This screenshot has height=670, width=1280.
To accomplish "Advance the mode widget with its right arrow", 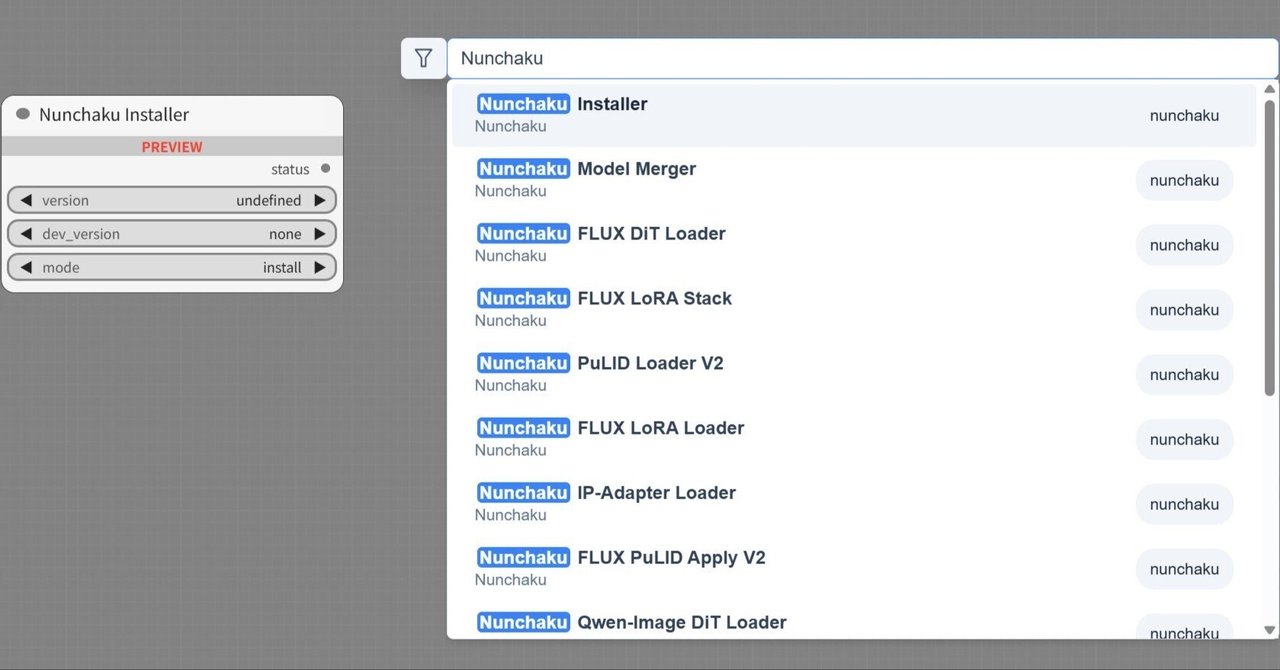I will click(x=318, y=267).
